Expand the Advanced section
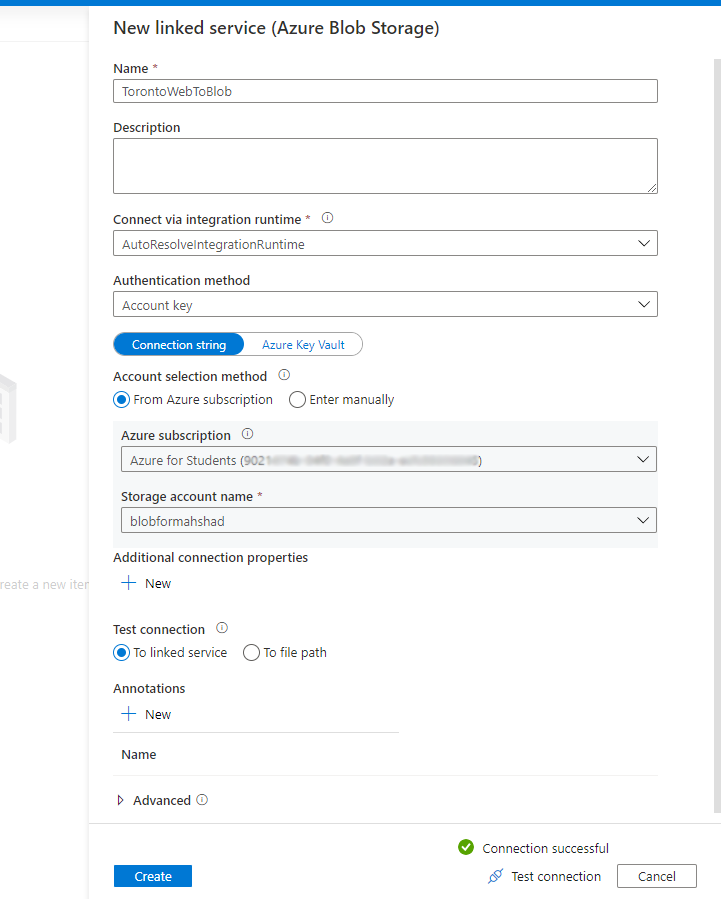The image size is (721, 899). pos(122,800)
